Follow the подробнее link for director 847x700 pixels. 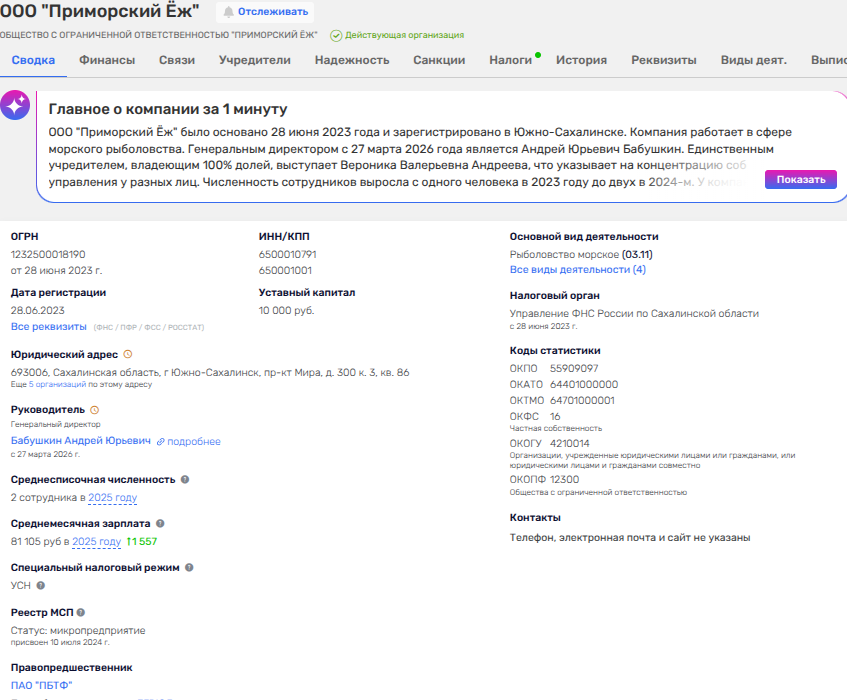tap(193, 442)
